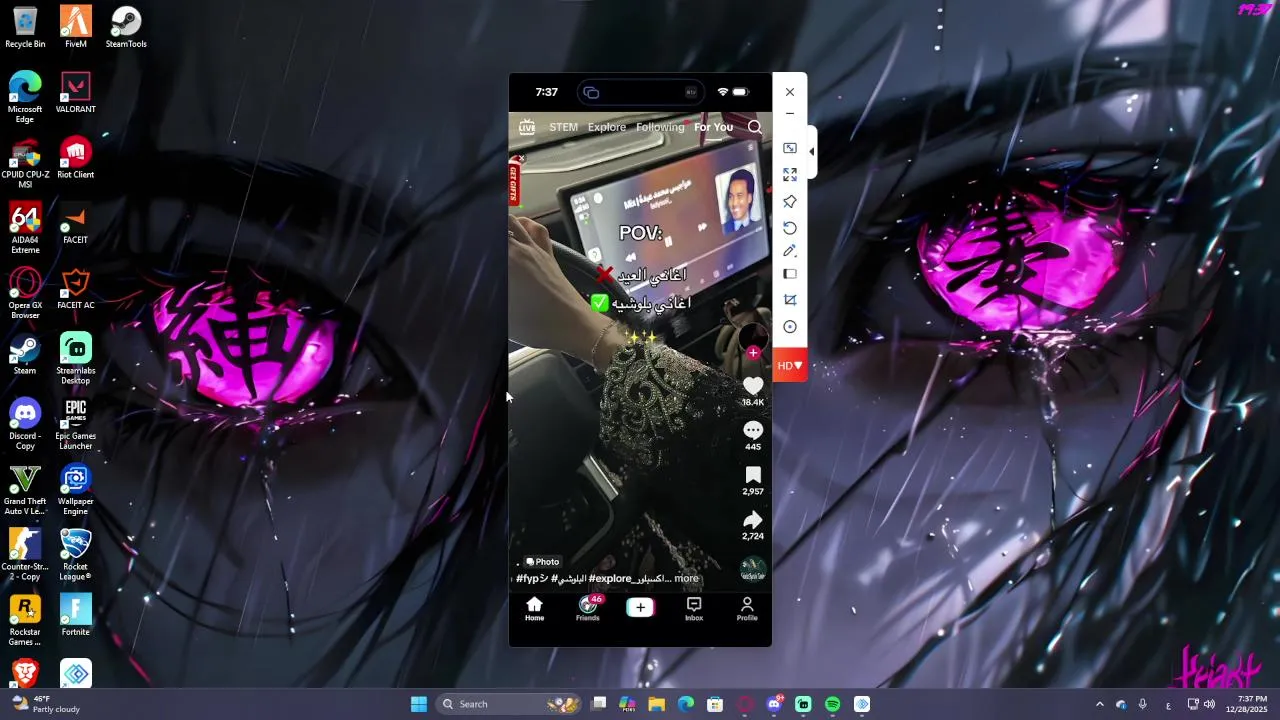This screenshot has width=1280, height=720.
Task: Open File Explorer from the taskbar
Action: (657, 704)
